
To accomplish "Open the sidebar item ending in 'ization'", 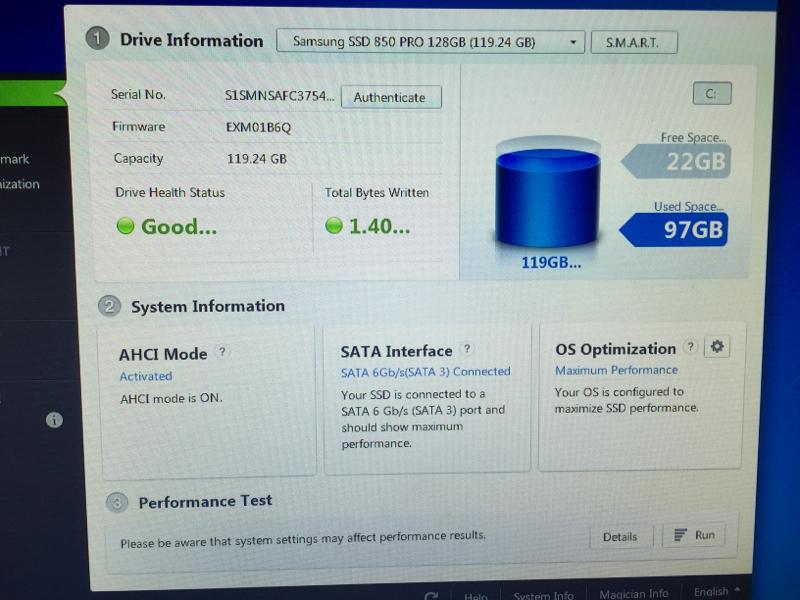I will point(19,184).
